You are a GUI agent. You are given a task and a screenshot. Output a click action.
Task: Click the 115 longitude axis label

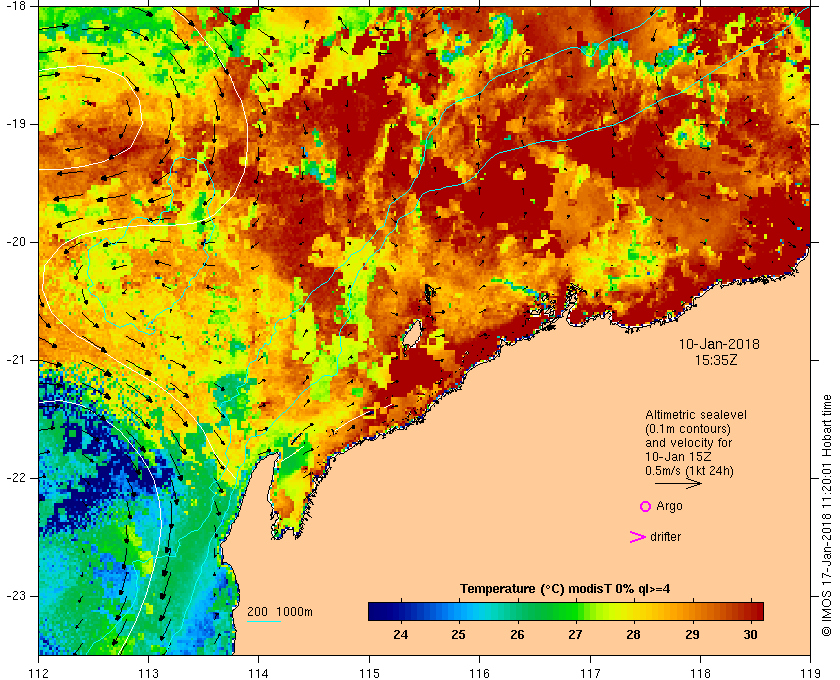point(369,673)
